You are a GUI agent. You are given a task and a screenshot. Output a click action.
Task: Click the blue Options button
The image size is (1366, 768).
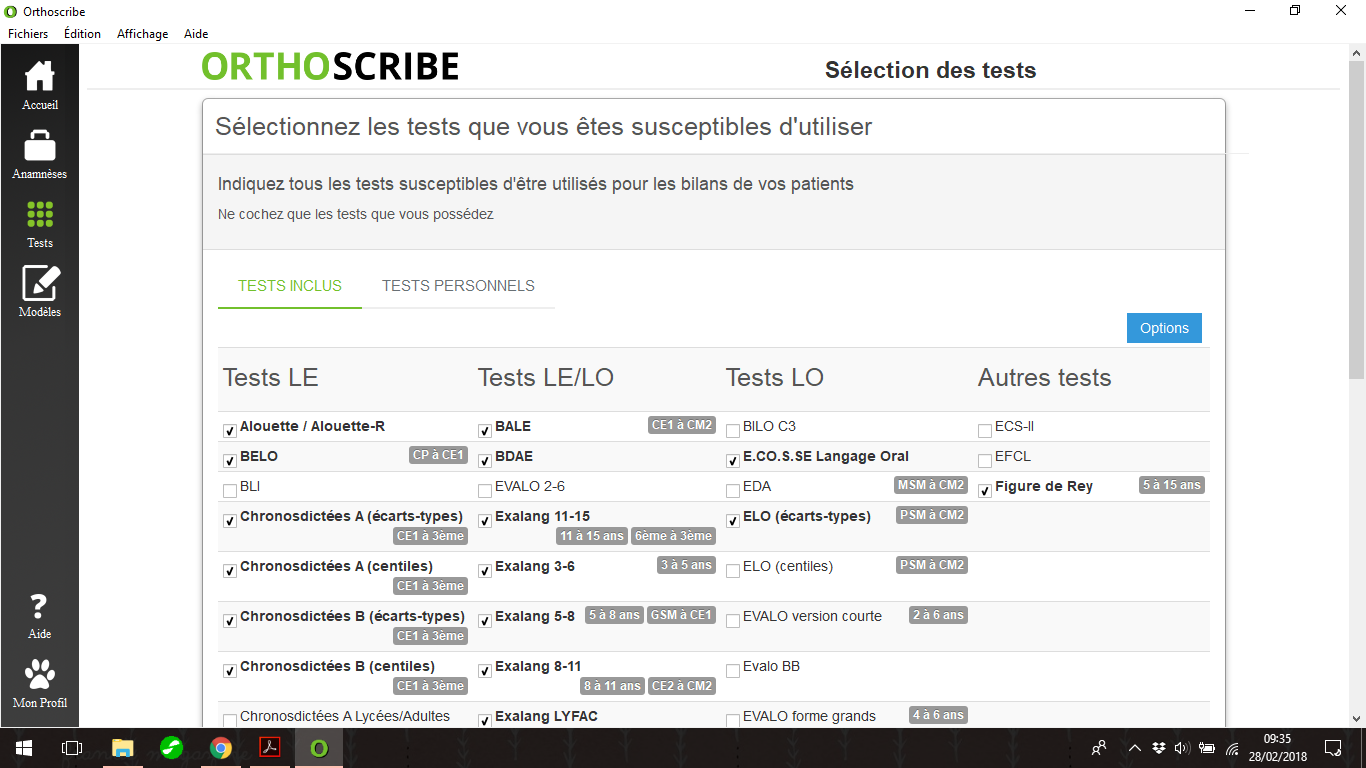click(x=1164, y=328)
